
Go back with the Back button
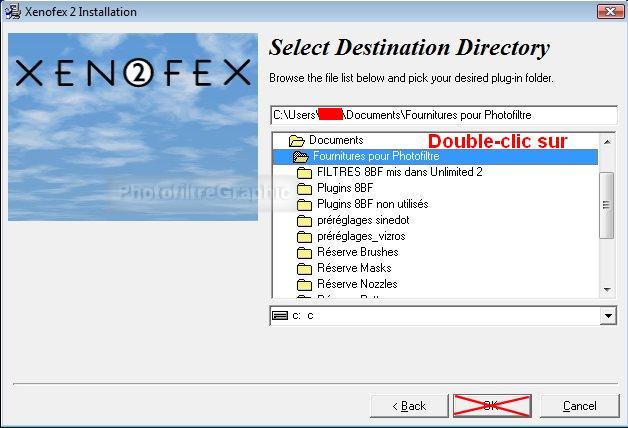pyautogui.click(x=409, y=406)
